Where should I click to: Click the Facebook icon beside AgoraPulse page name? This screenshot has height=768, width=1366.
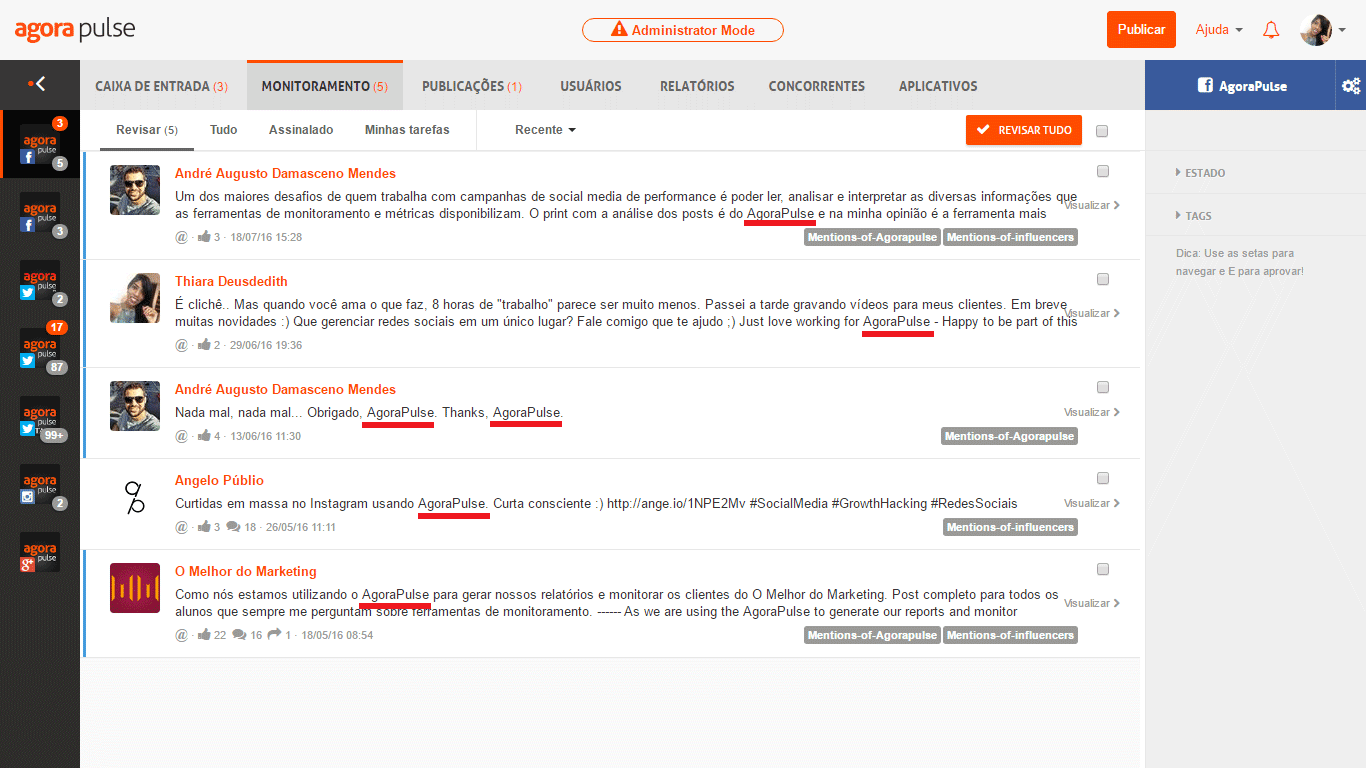[1205, 86]
